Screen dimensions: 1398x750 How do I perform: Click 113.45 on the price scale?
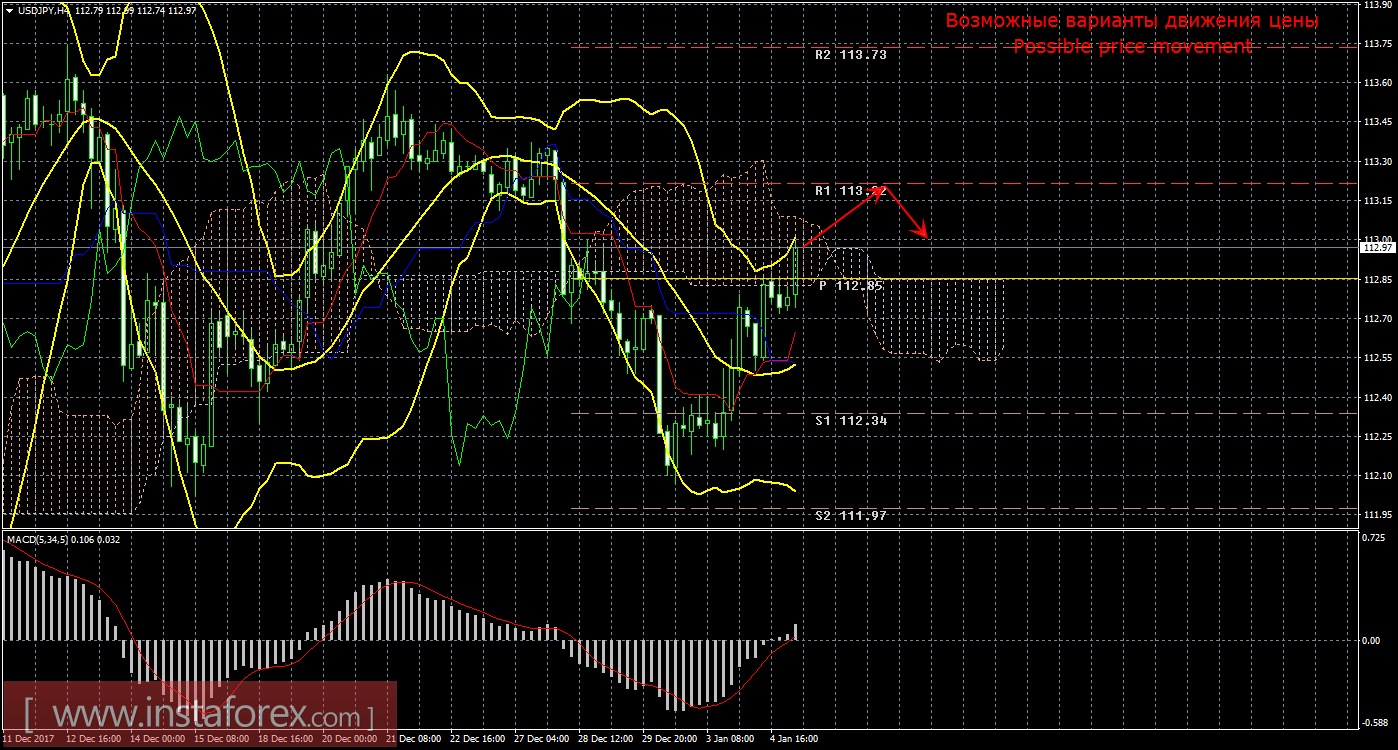tap(1378, 122)
